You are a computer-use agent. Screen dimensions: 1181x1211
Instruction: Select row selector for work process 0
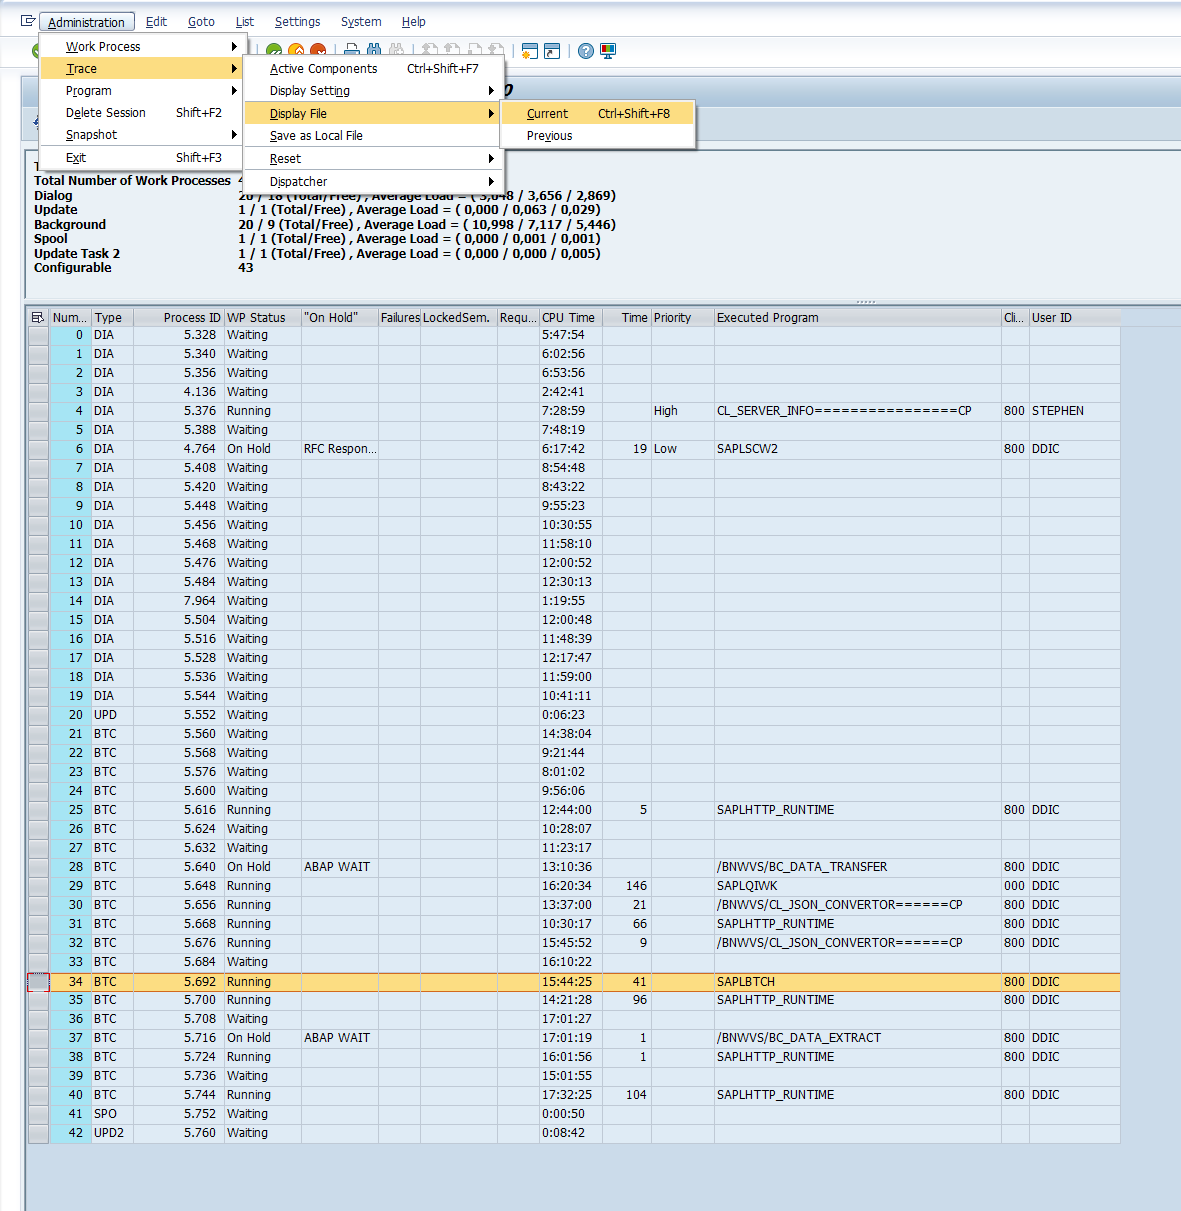tap(38, 336)
